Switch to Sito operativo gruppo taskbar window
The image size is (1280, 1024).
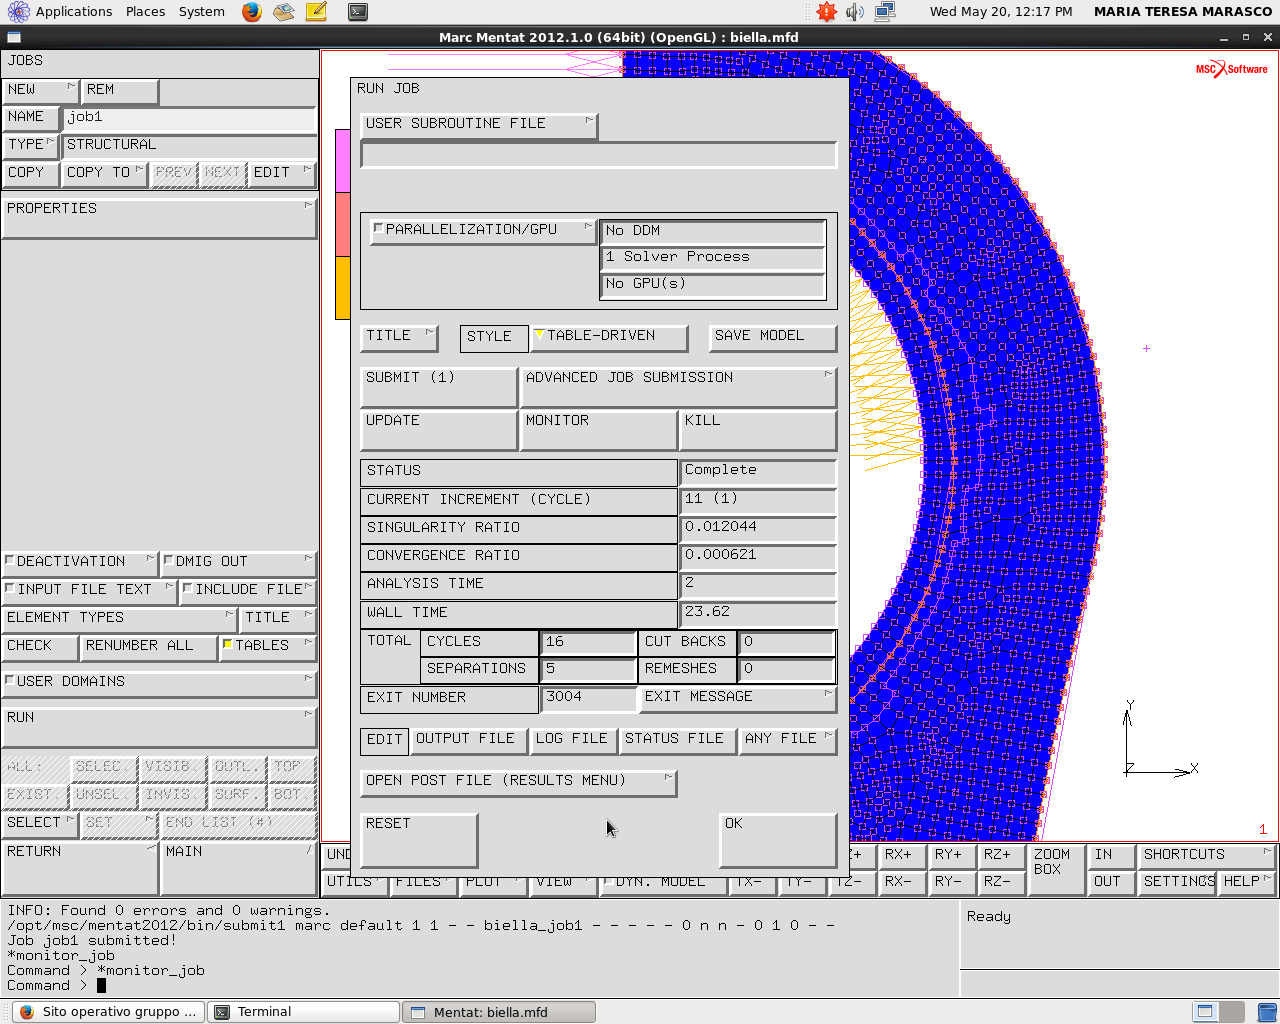[x=108, y=1012]
